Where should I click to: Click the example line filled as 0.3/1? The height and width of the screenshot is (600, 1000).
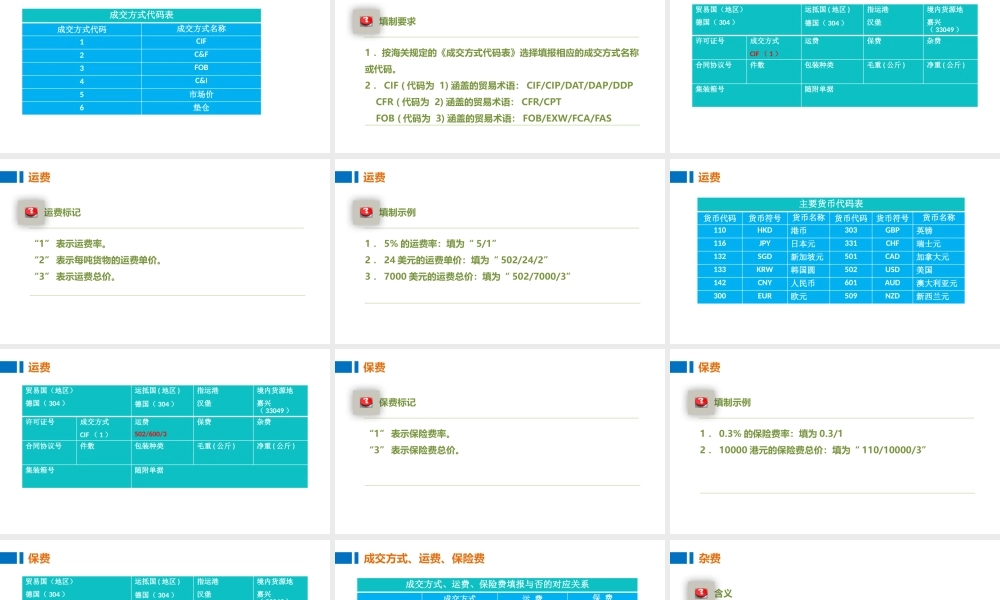(x=771, y=434)
